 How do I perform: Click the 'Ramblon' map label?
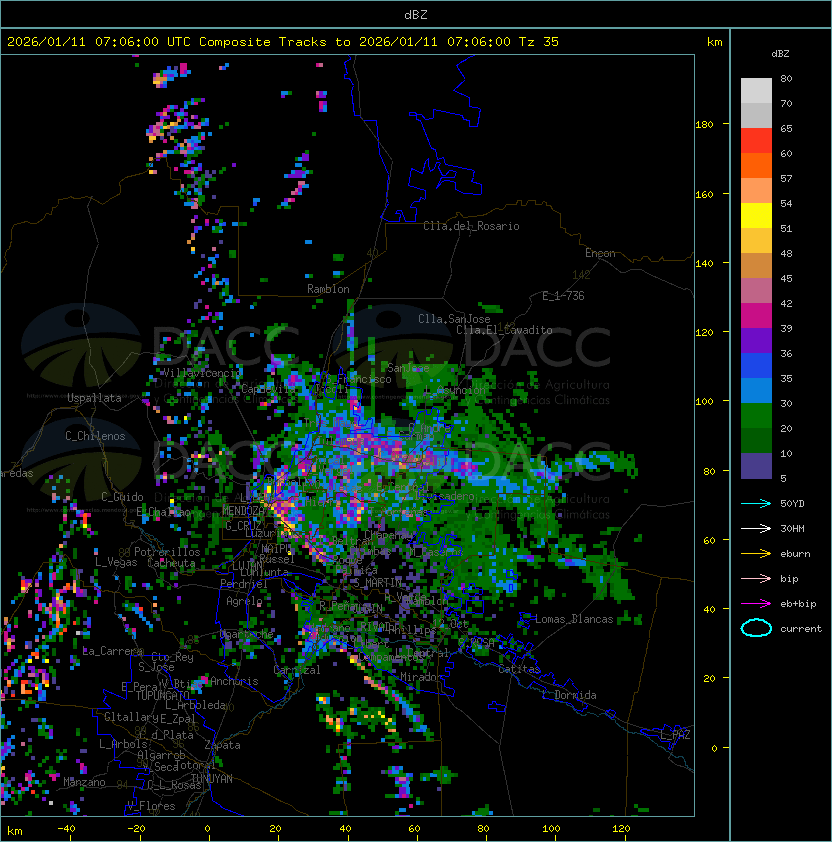[328, 289]
